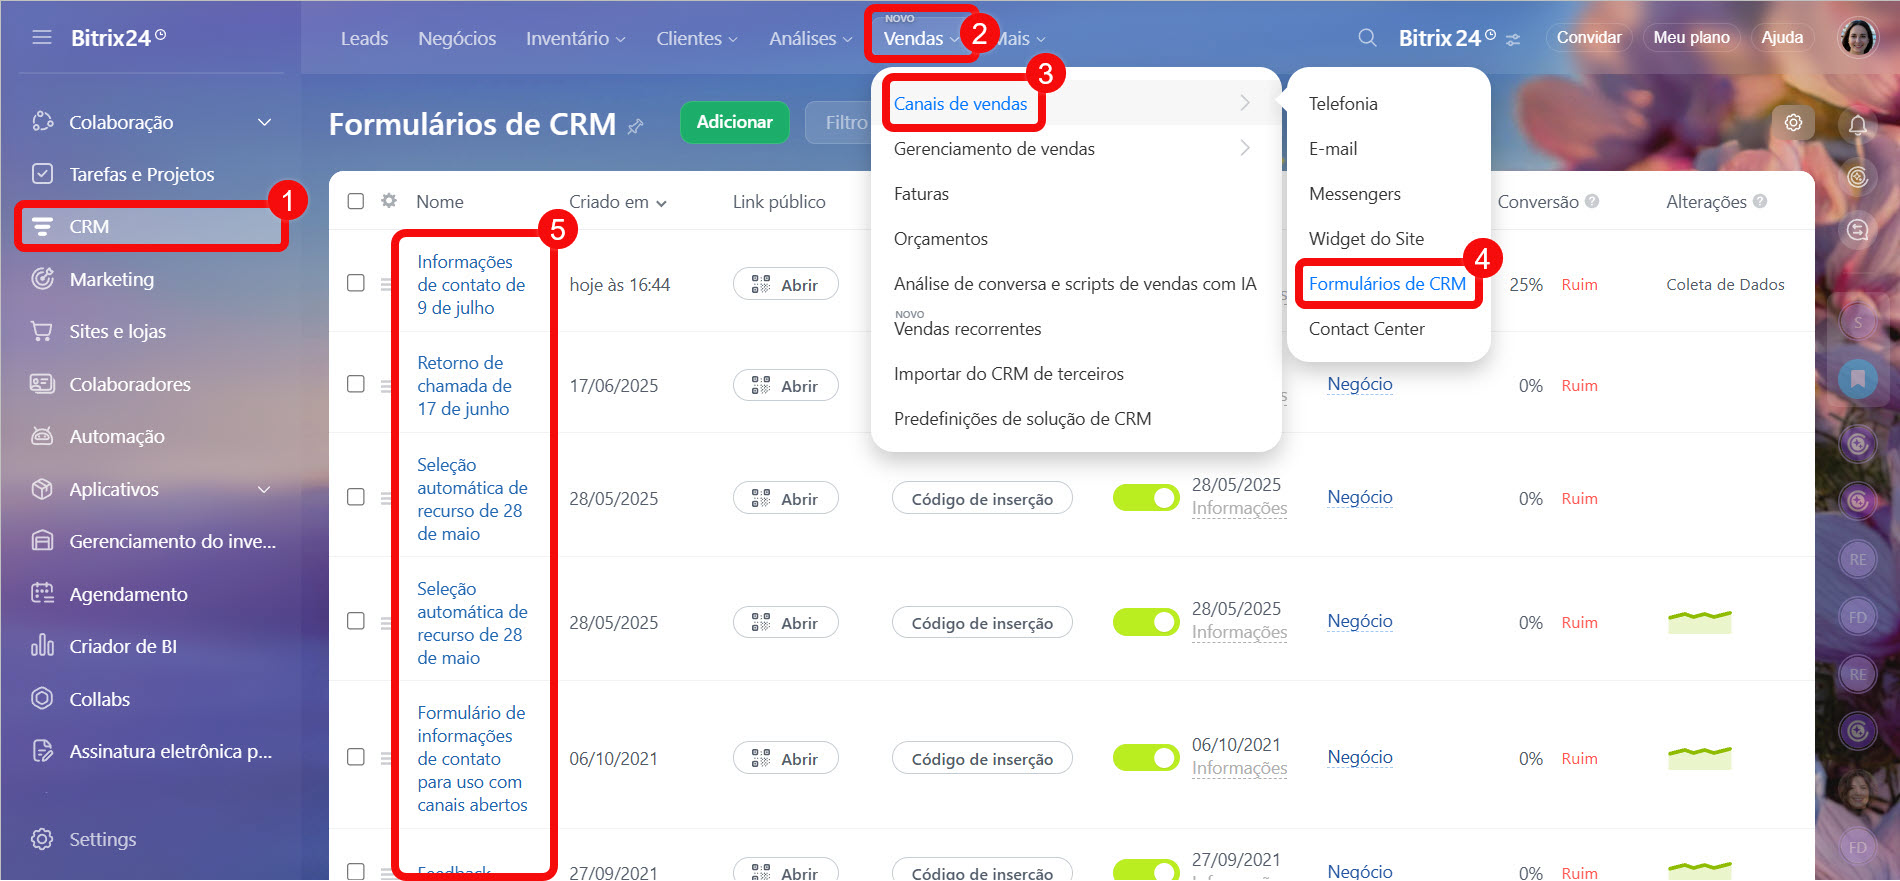Open the search magnifier icon in header

pos(1366,38)
